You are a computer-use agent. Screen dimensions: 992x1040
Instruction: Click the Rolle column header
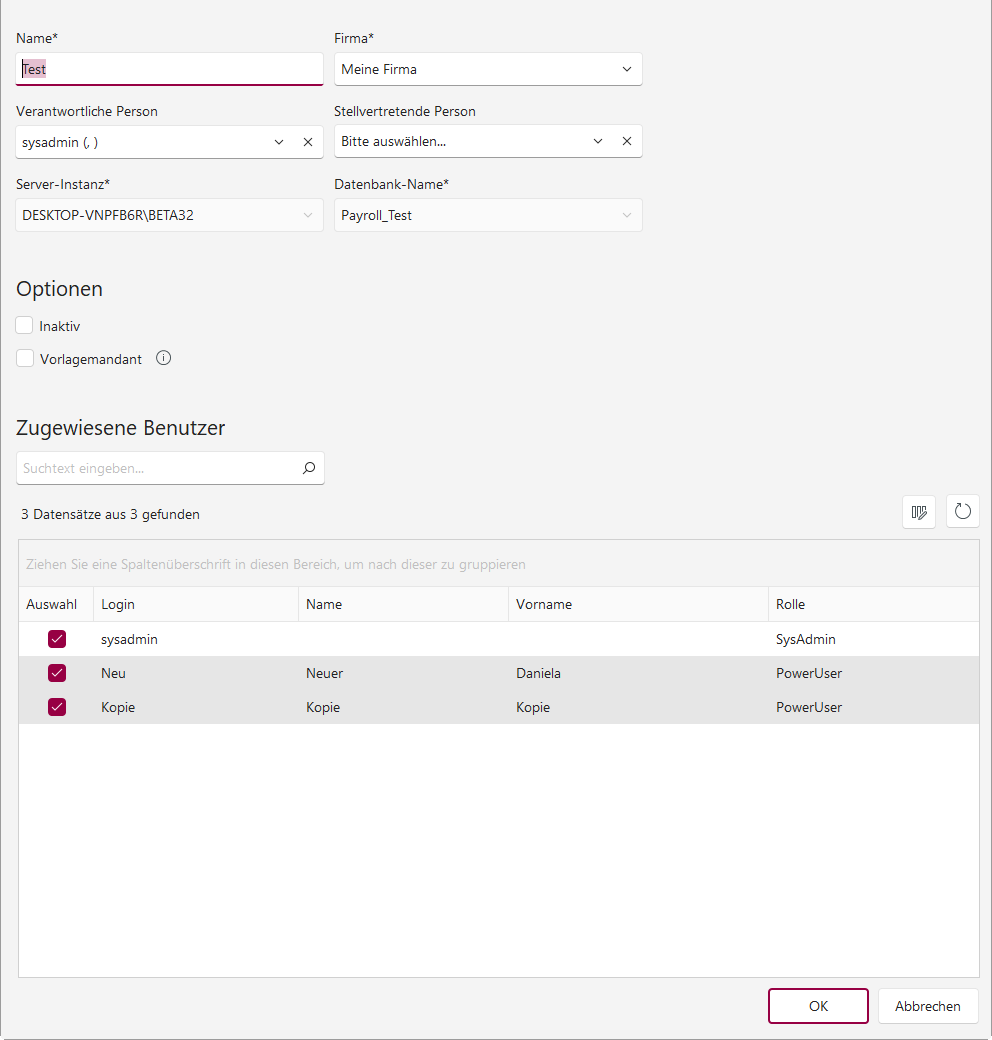coord(790,604)
